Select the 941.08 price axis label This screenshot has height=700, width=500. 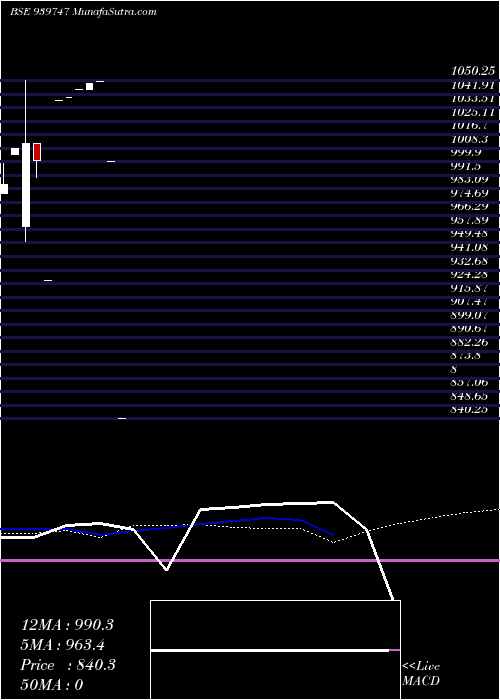click(x=469, y=247)
